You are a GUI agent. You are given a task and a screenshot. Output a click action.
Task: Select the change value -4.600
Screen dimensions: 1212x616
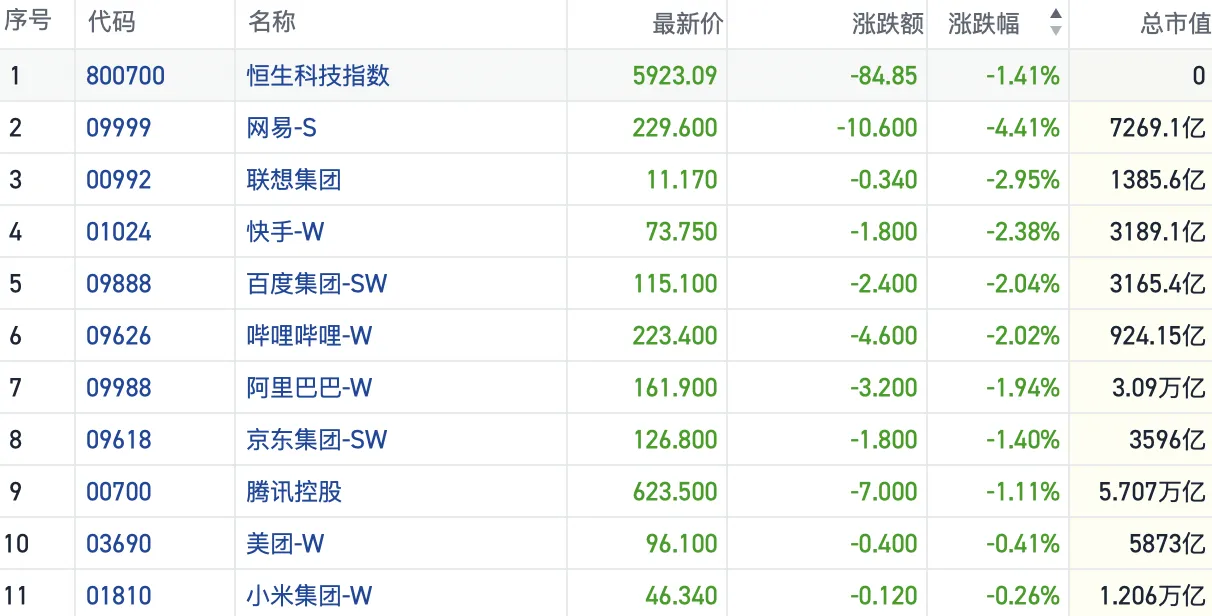[886, 336]
